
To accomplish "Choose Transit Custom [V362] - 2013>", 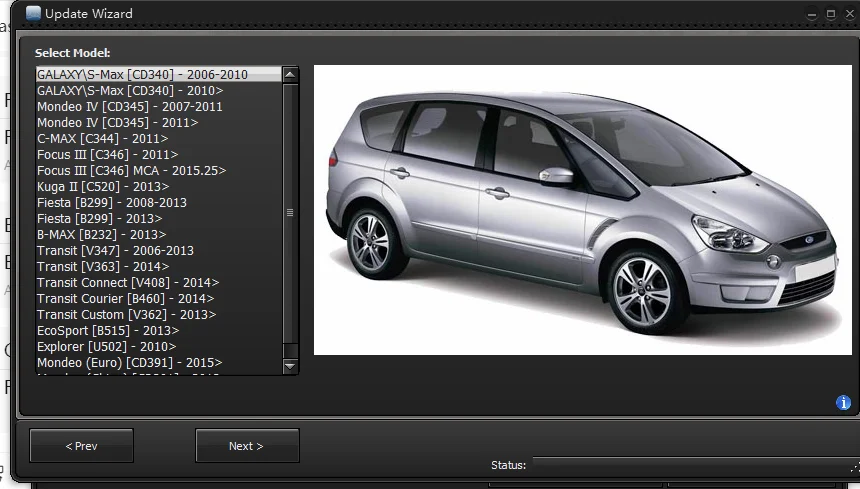I will (159, 315).
